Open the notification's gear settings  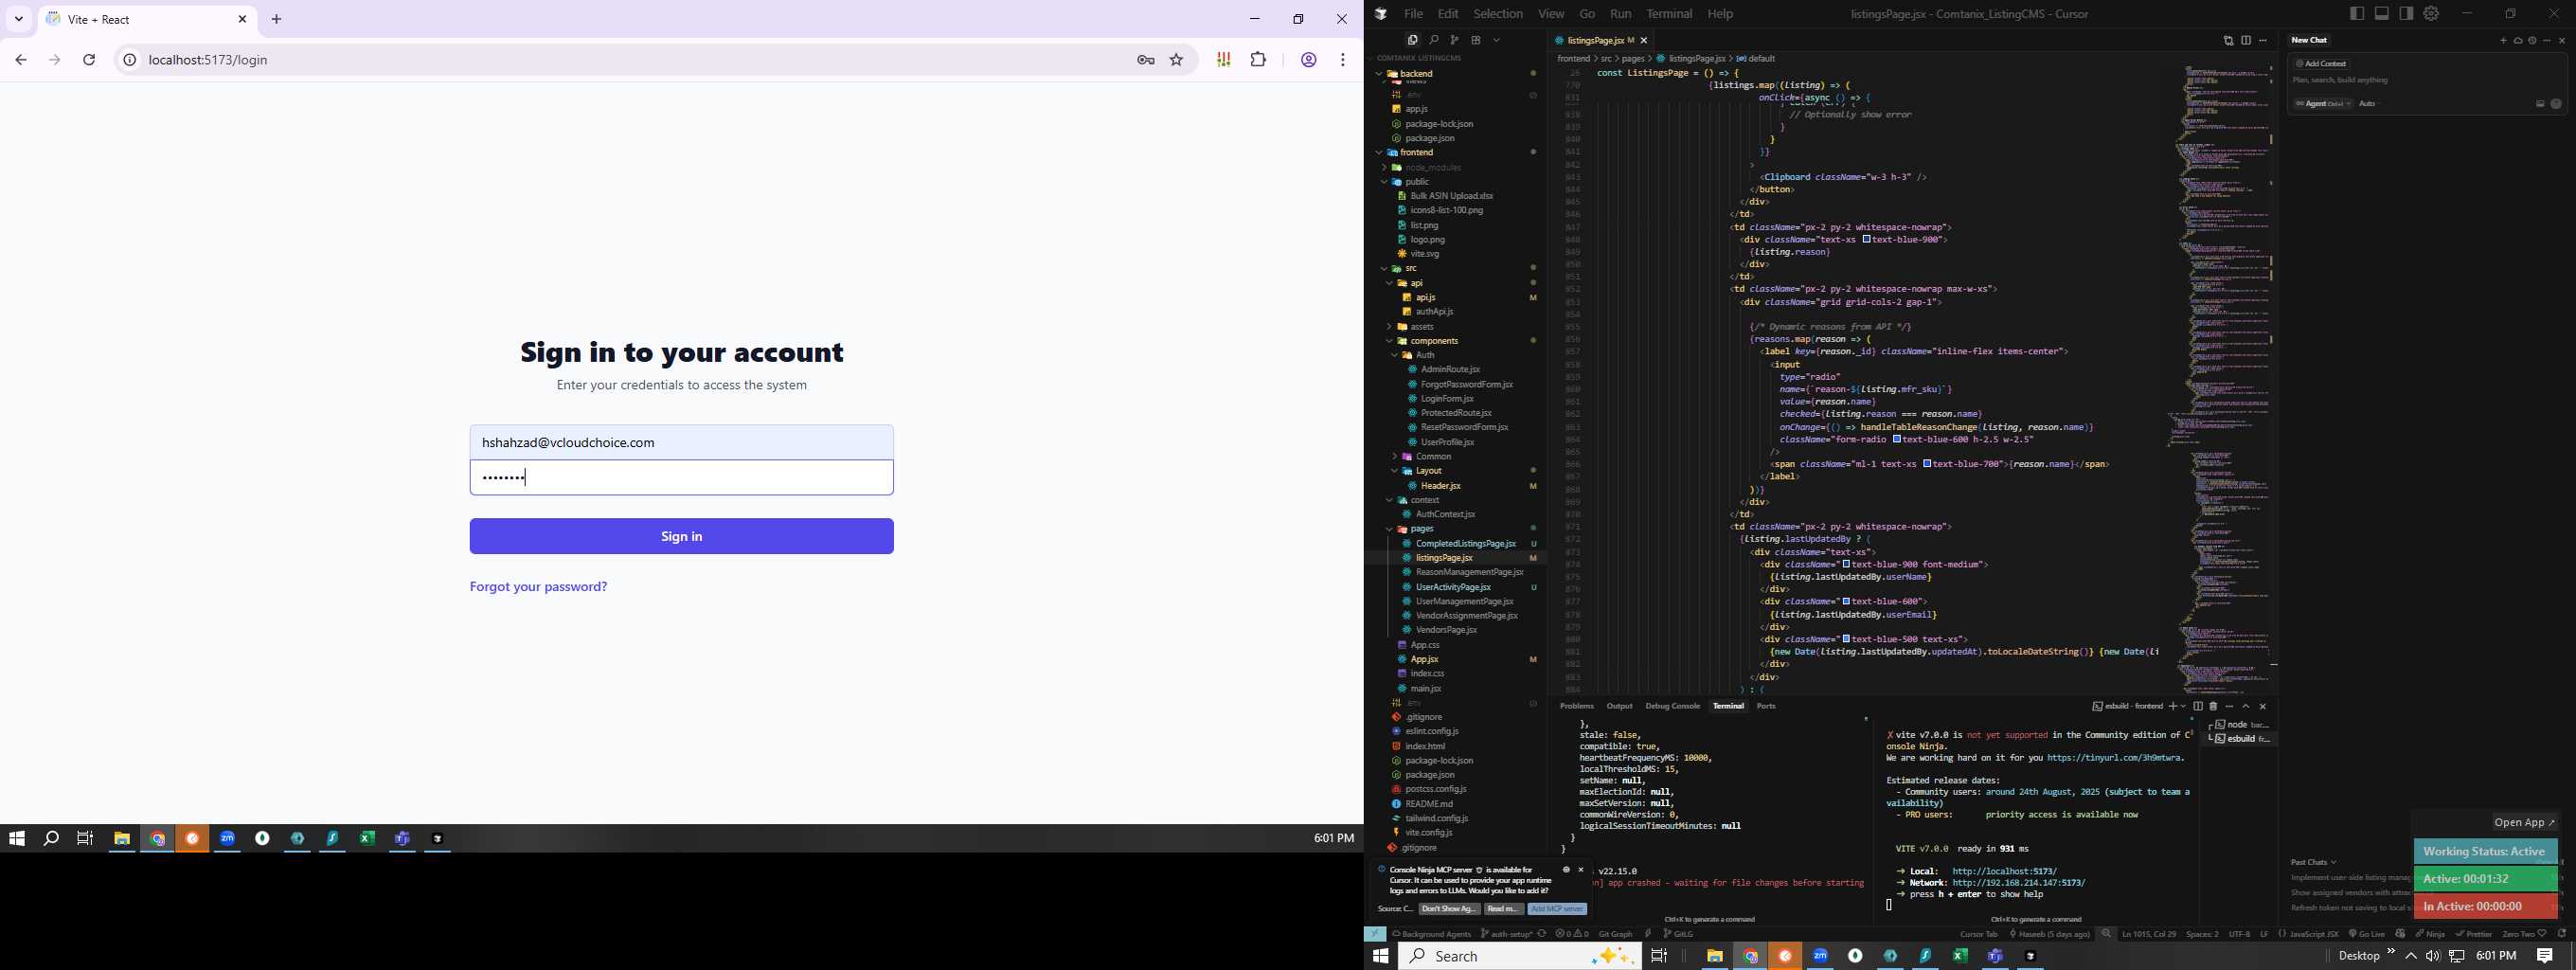coord(1566,870)
